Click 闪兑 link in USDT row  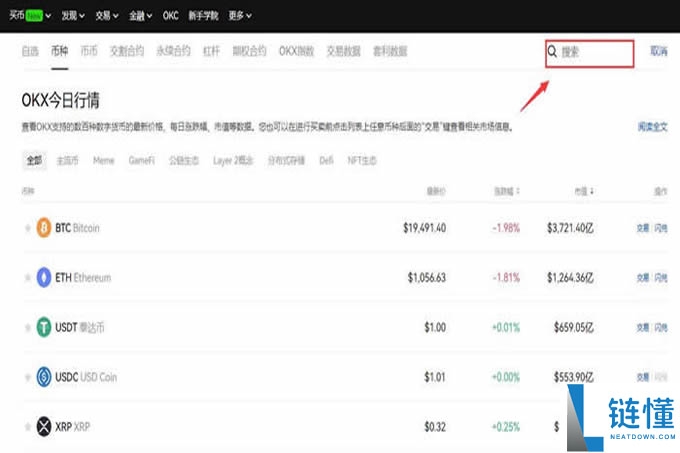click(661, 327)
